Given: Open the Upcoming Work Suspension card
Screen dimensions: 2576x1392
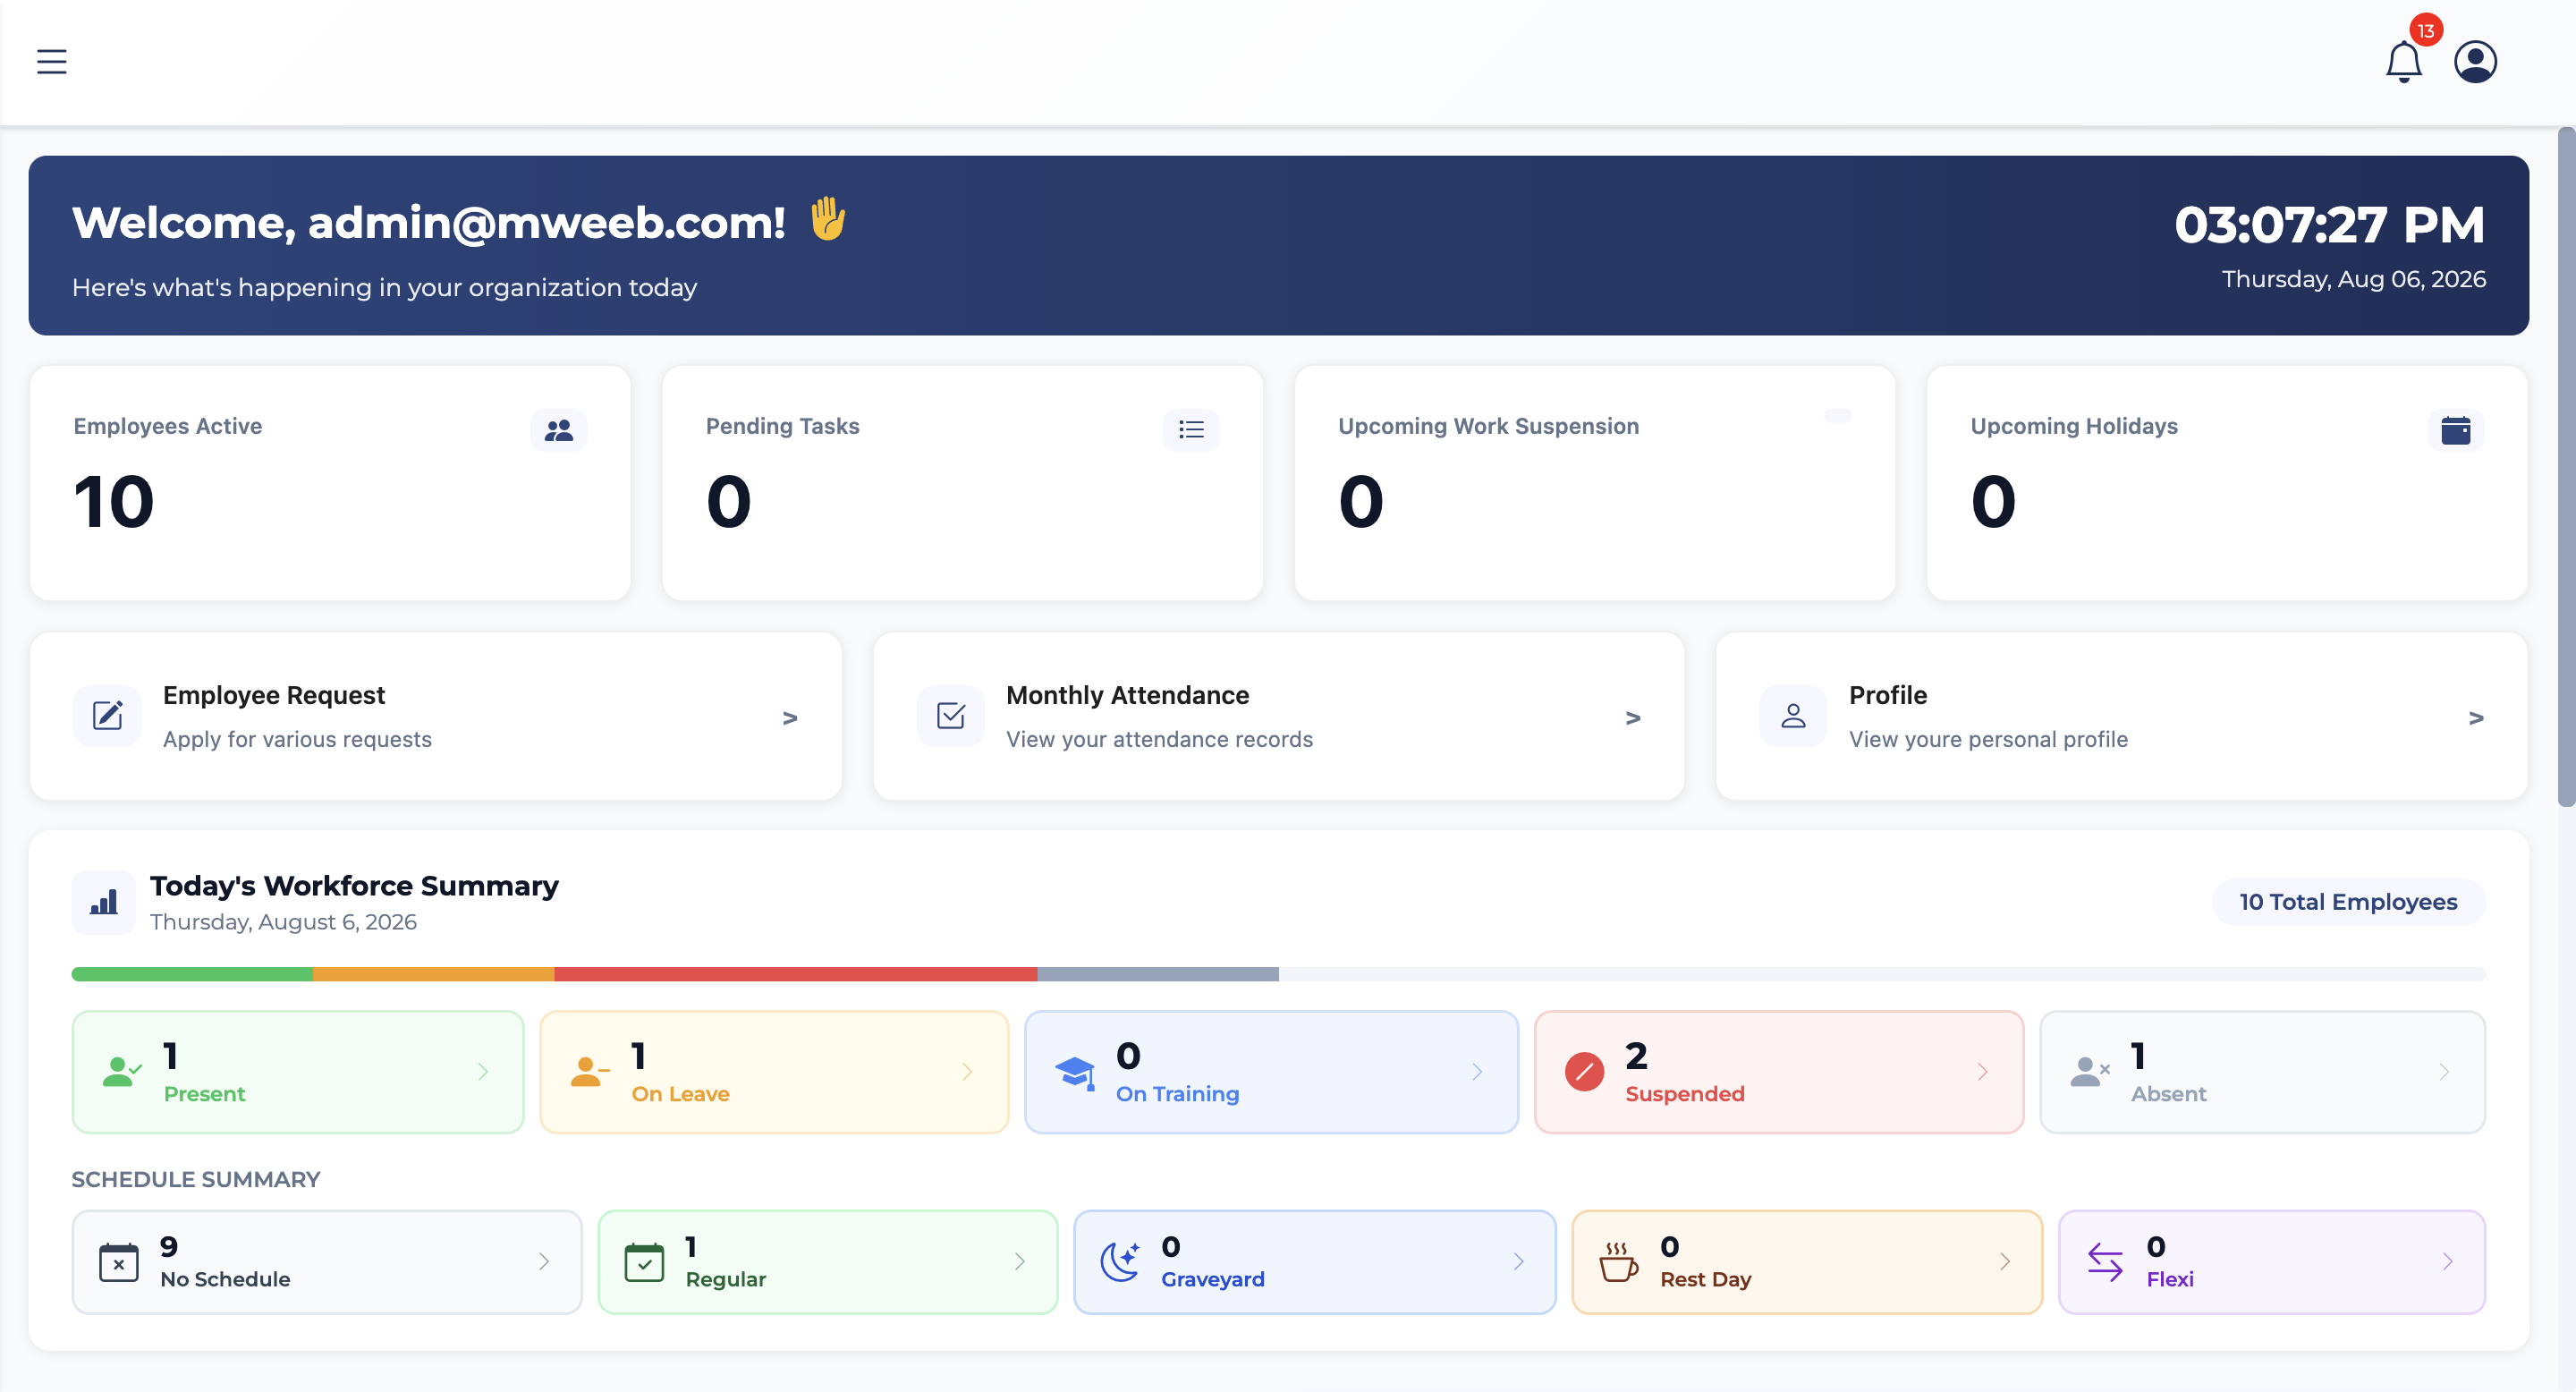Looking at the screenshot, I should point(1595,483).
